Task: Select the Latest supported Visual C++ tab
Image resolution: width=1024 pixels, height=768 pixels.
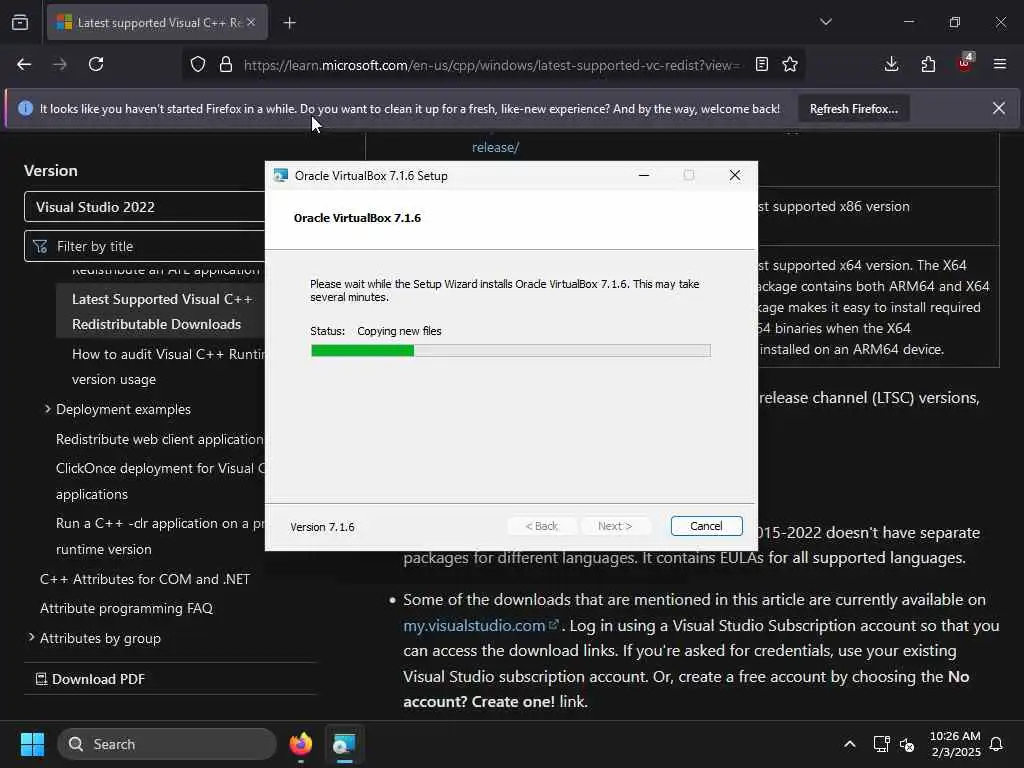Action: (x=157, y=22)
